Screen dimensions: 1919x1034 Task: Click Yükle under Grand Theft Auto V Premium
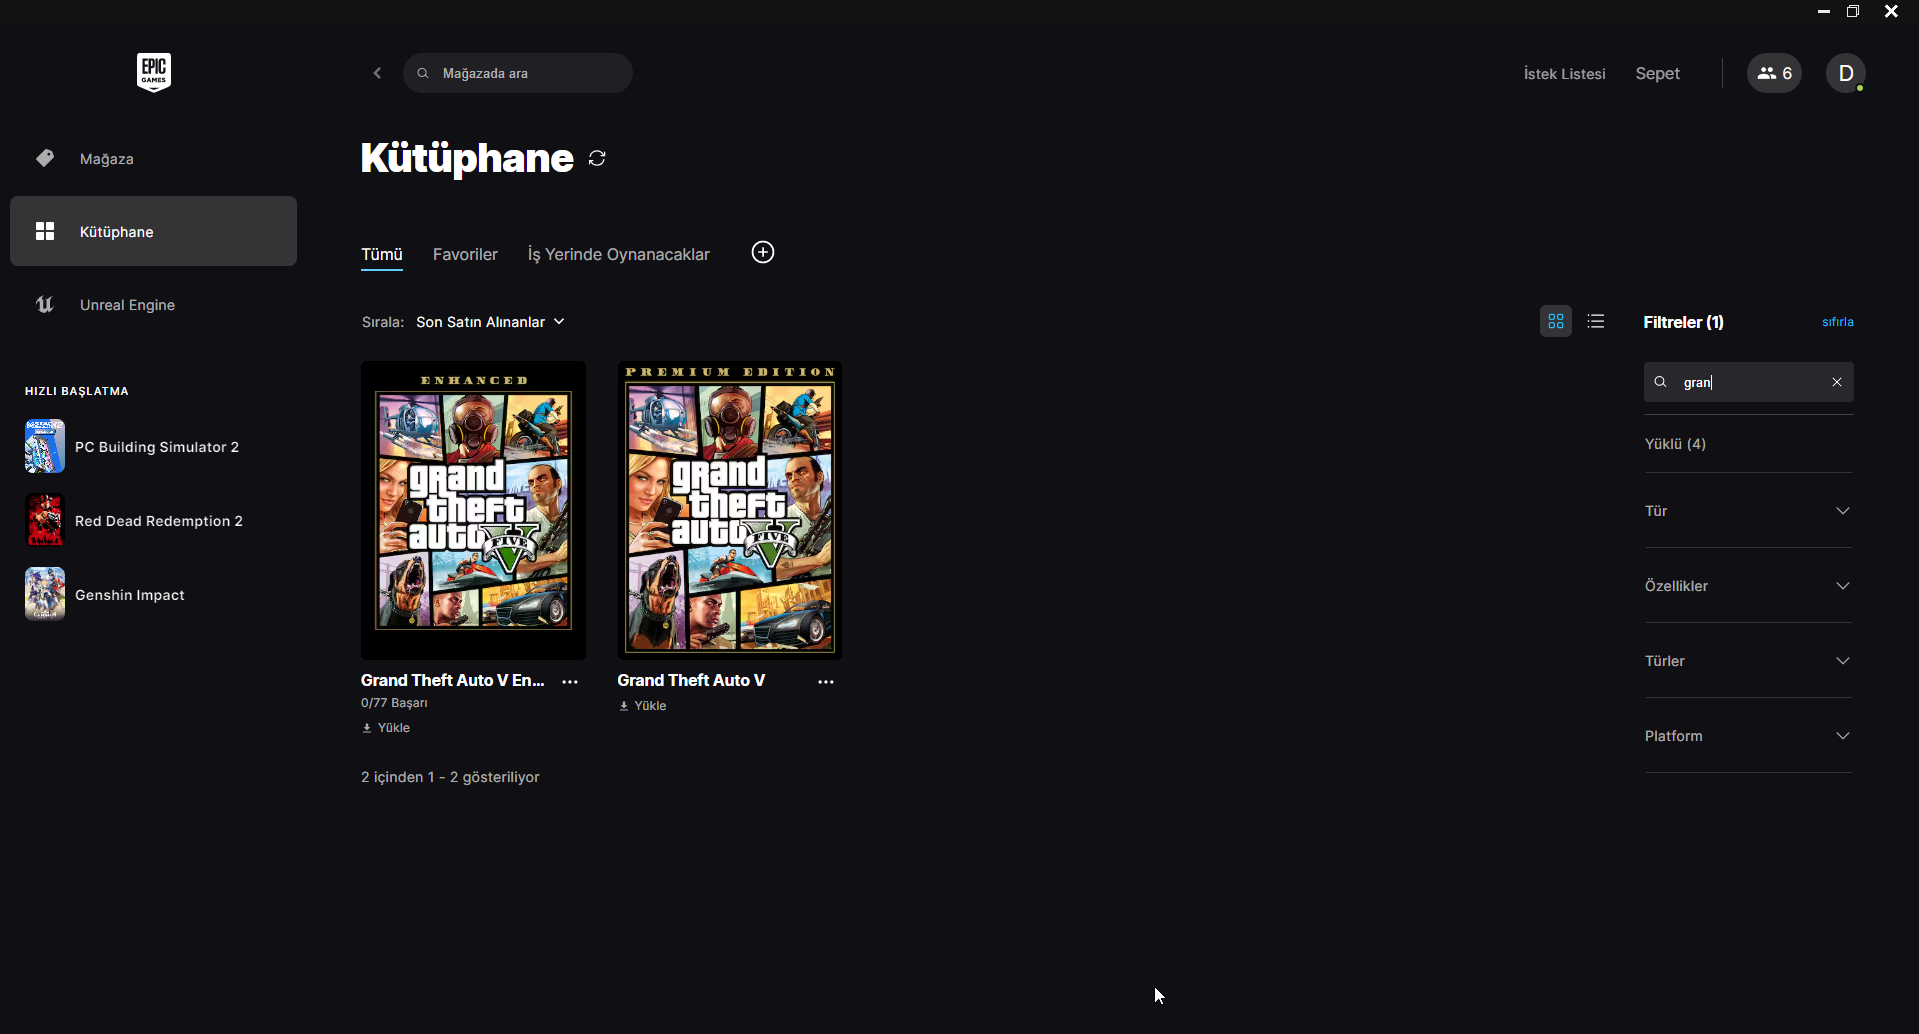click(x=642, y=706)
